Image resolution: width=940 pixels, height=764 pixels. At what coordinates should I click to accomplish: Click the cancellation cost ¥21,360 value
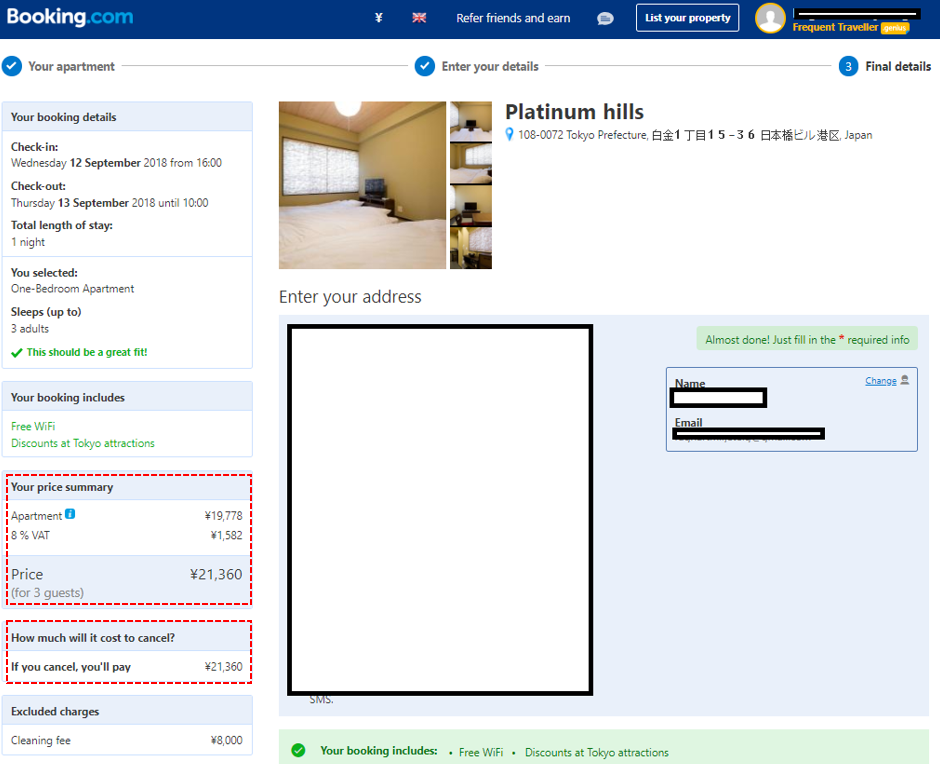point(224,666)
